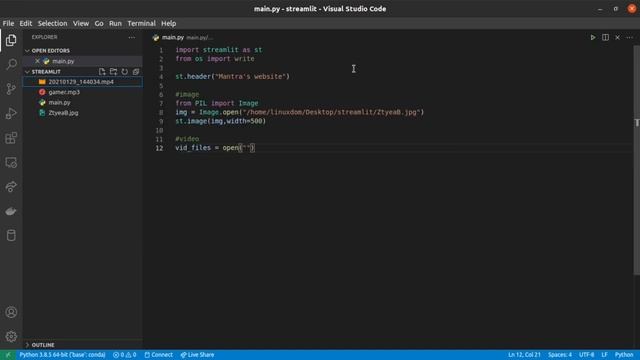Screen dimensions: 640x360
Task: Click Connect in the status bar
Action: [x=158, y=355]
